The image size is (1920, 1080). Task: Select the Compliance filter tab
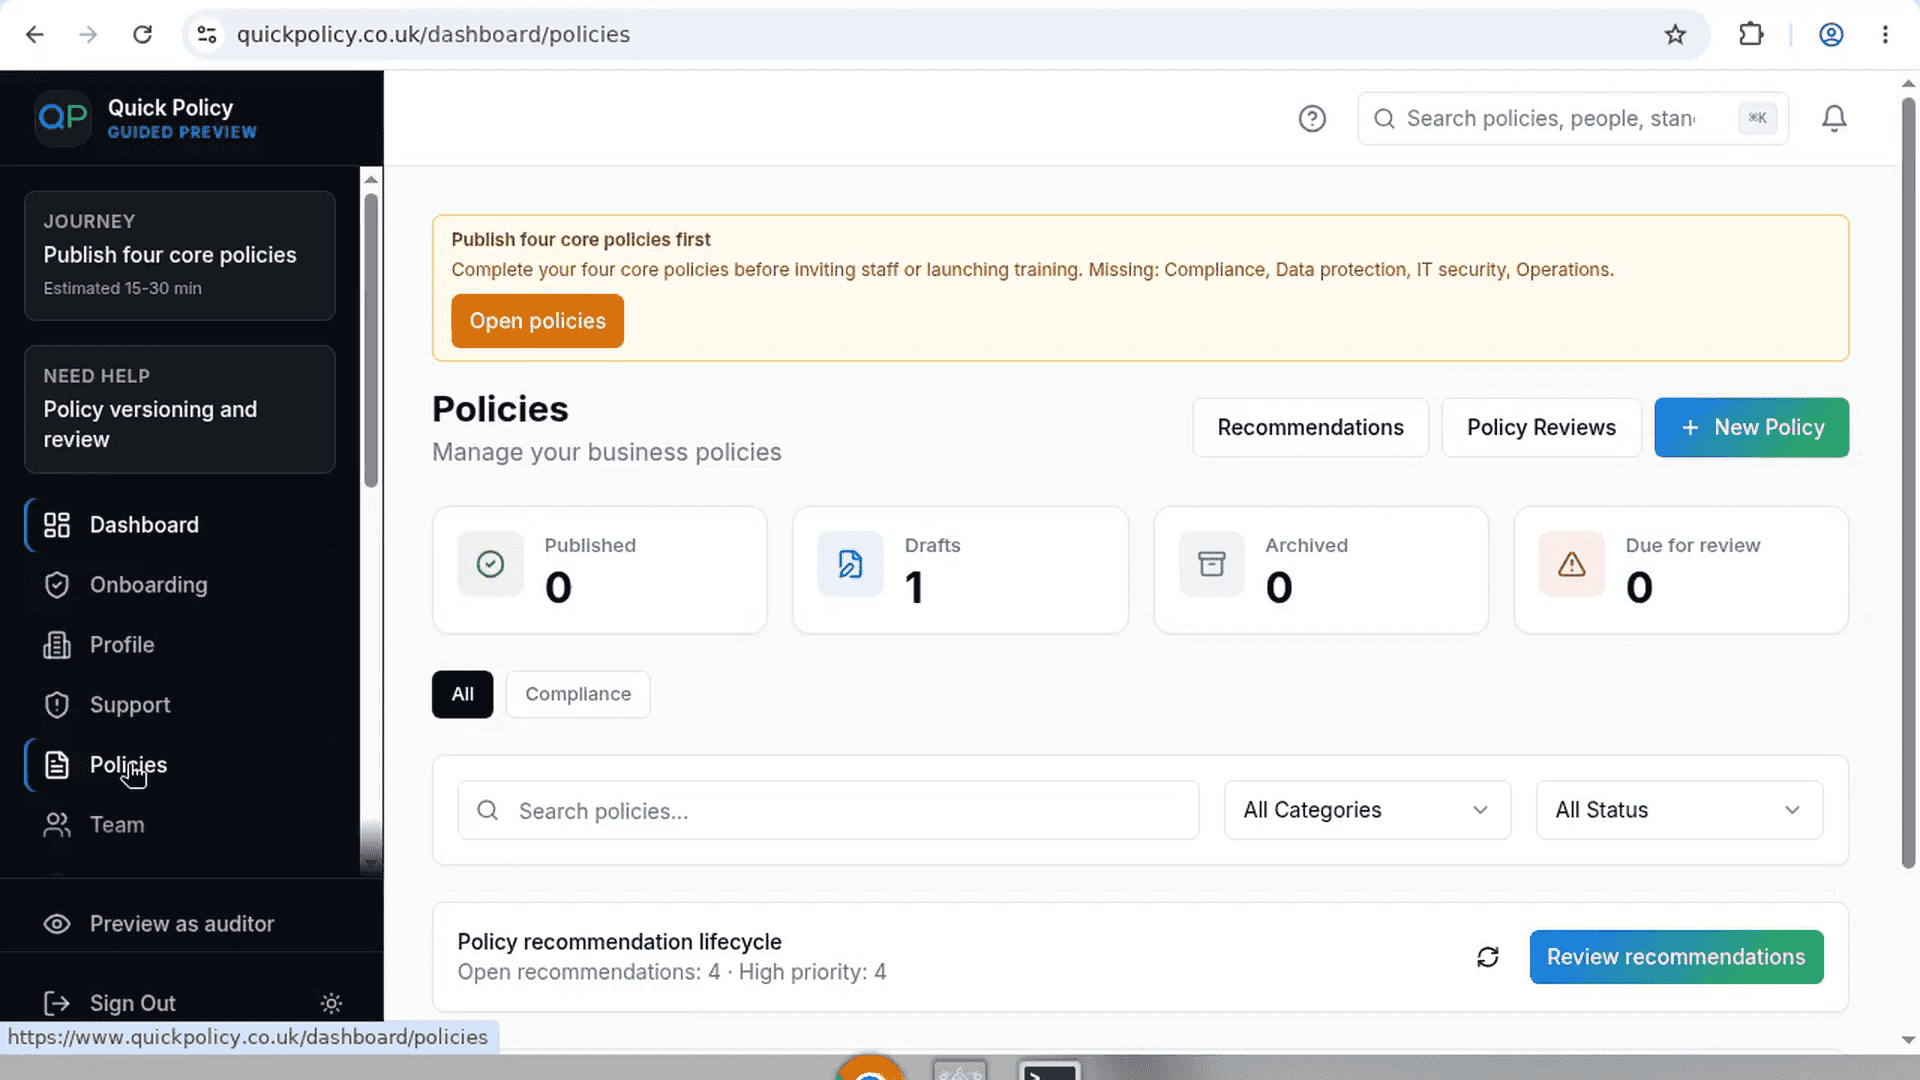coord(578,694)
